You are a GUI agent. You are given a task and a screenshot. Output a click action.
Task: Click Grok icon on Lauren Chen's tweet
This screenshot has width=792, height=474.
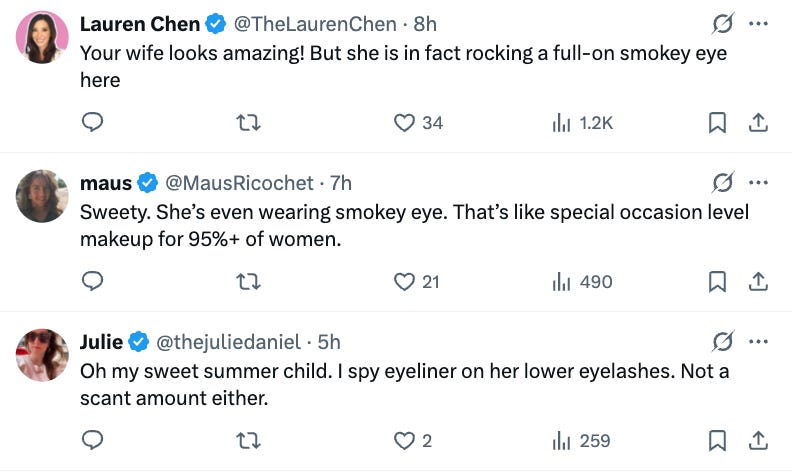click(721, 23)
